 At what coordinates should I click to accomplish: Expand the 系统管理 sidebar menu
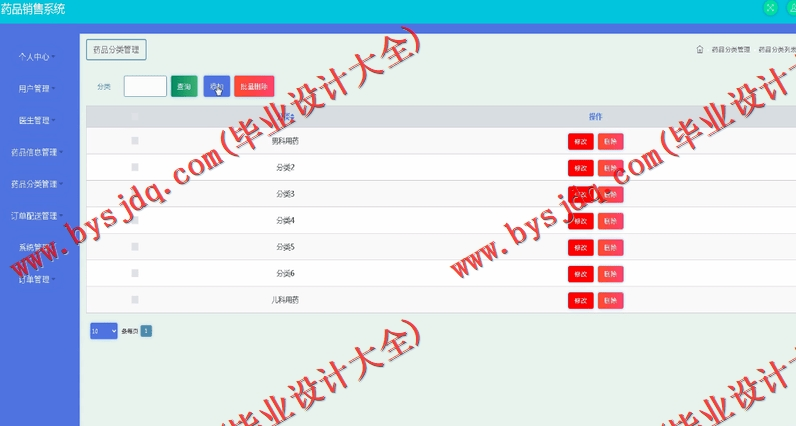click(37, 247)
